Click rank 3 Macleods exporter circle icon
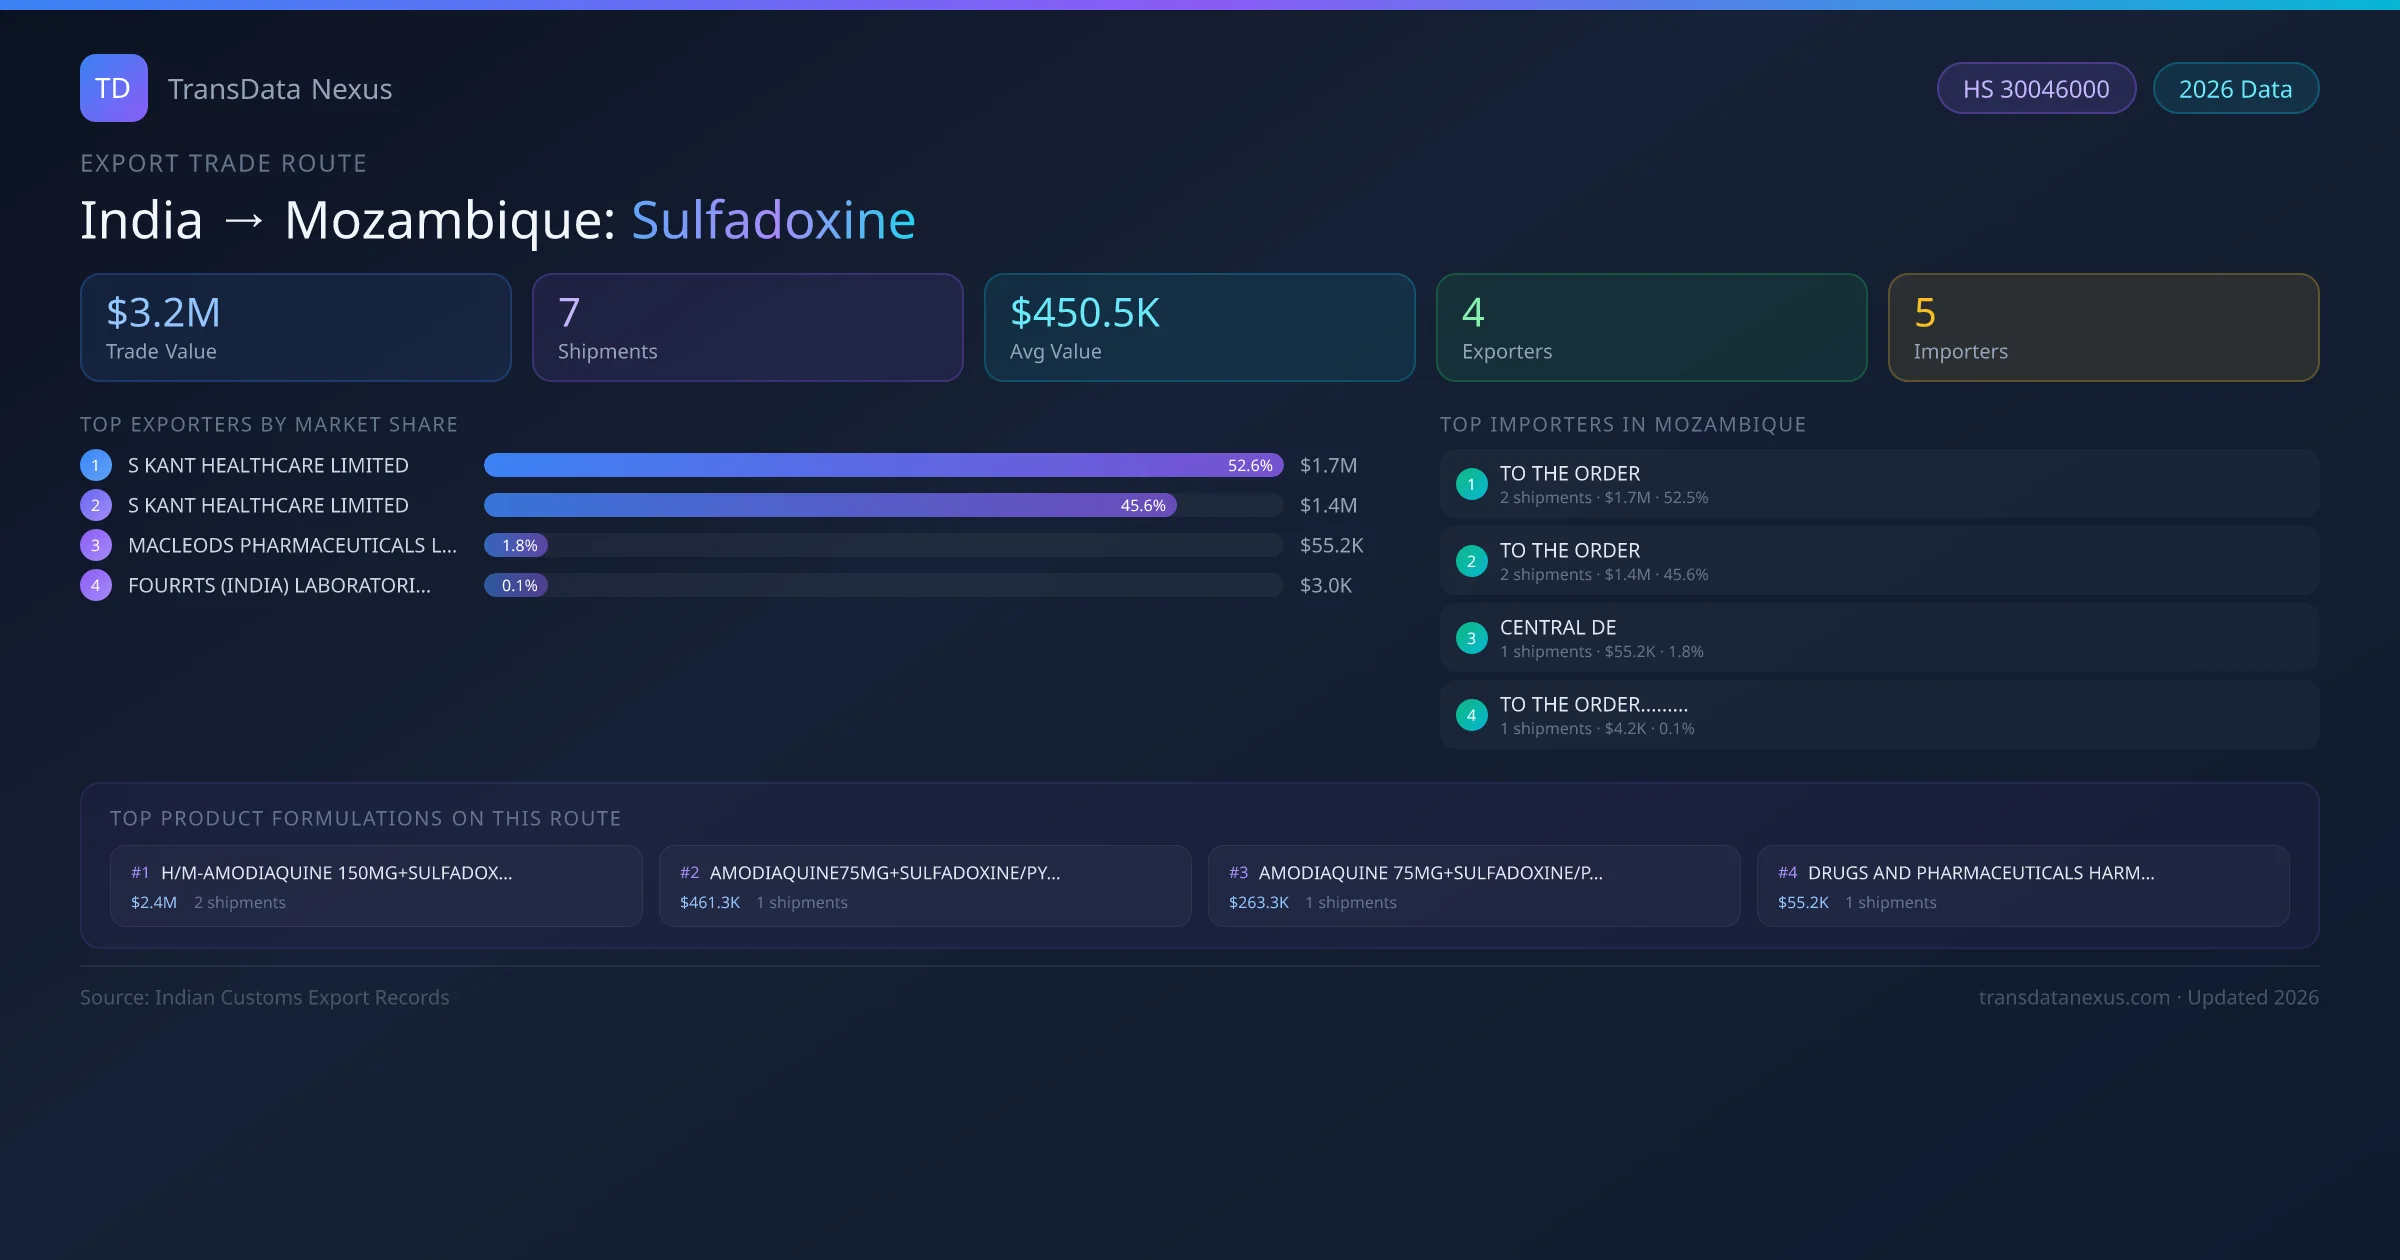The image size is (2400, 1260). [x=95, y=545]
